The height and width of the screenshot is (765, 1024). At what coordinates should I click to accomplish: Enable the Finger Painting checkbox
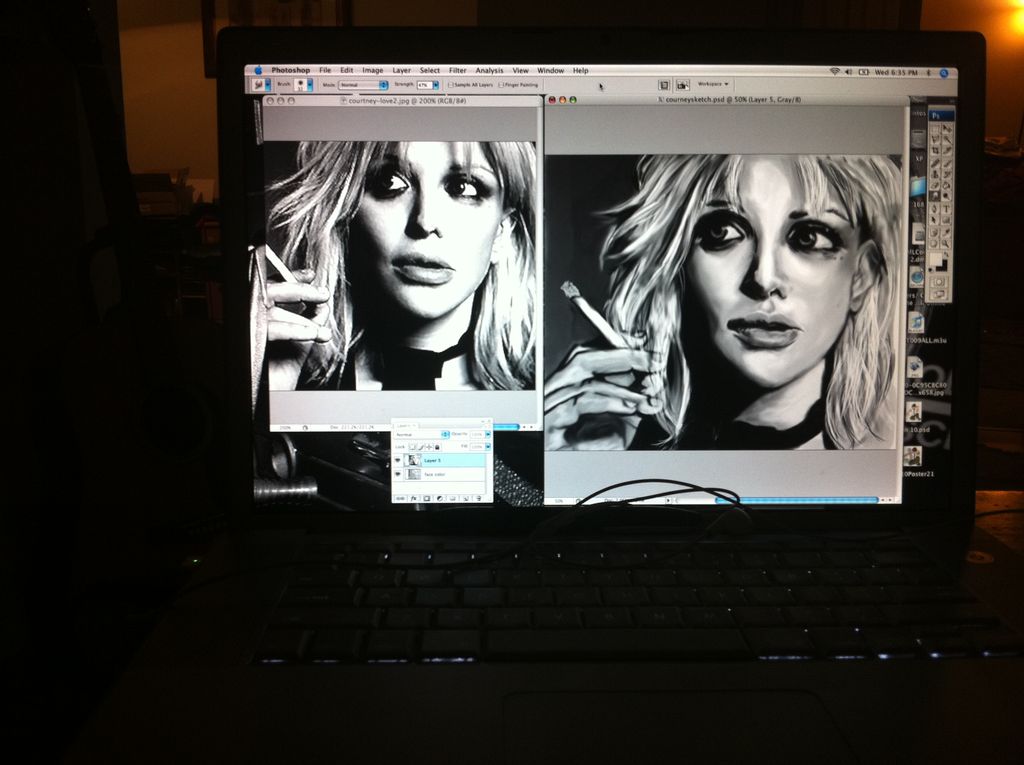500,84
